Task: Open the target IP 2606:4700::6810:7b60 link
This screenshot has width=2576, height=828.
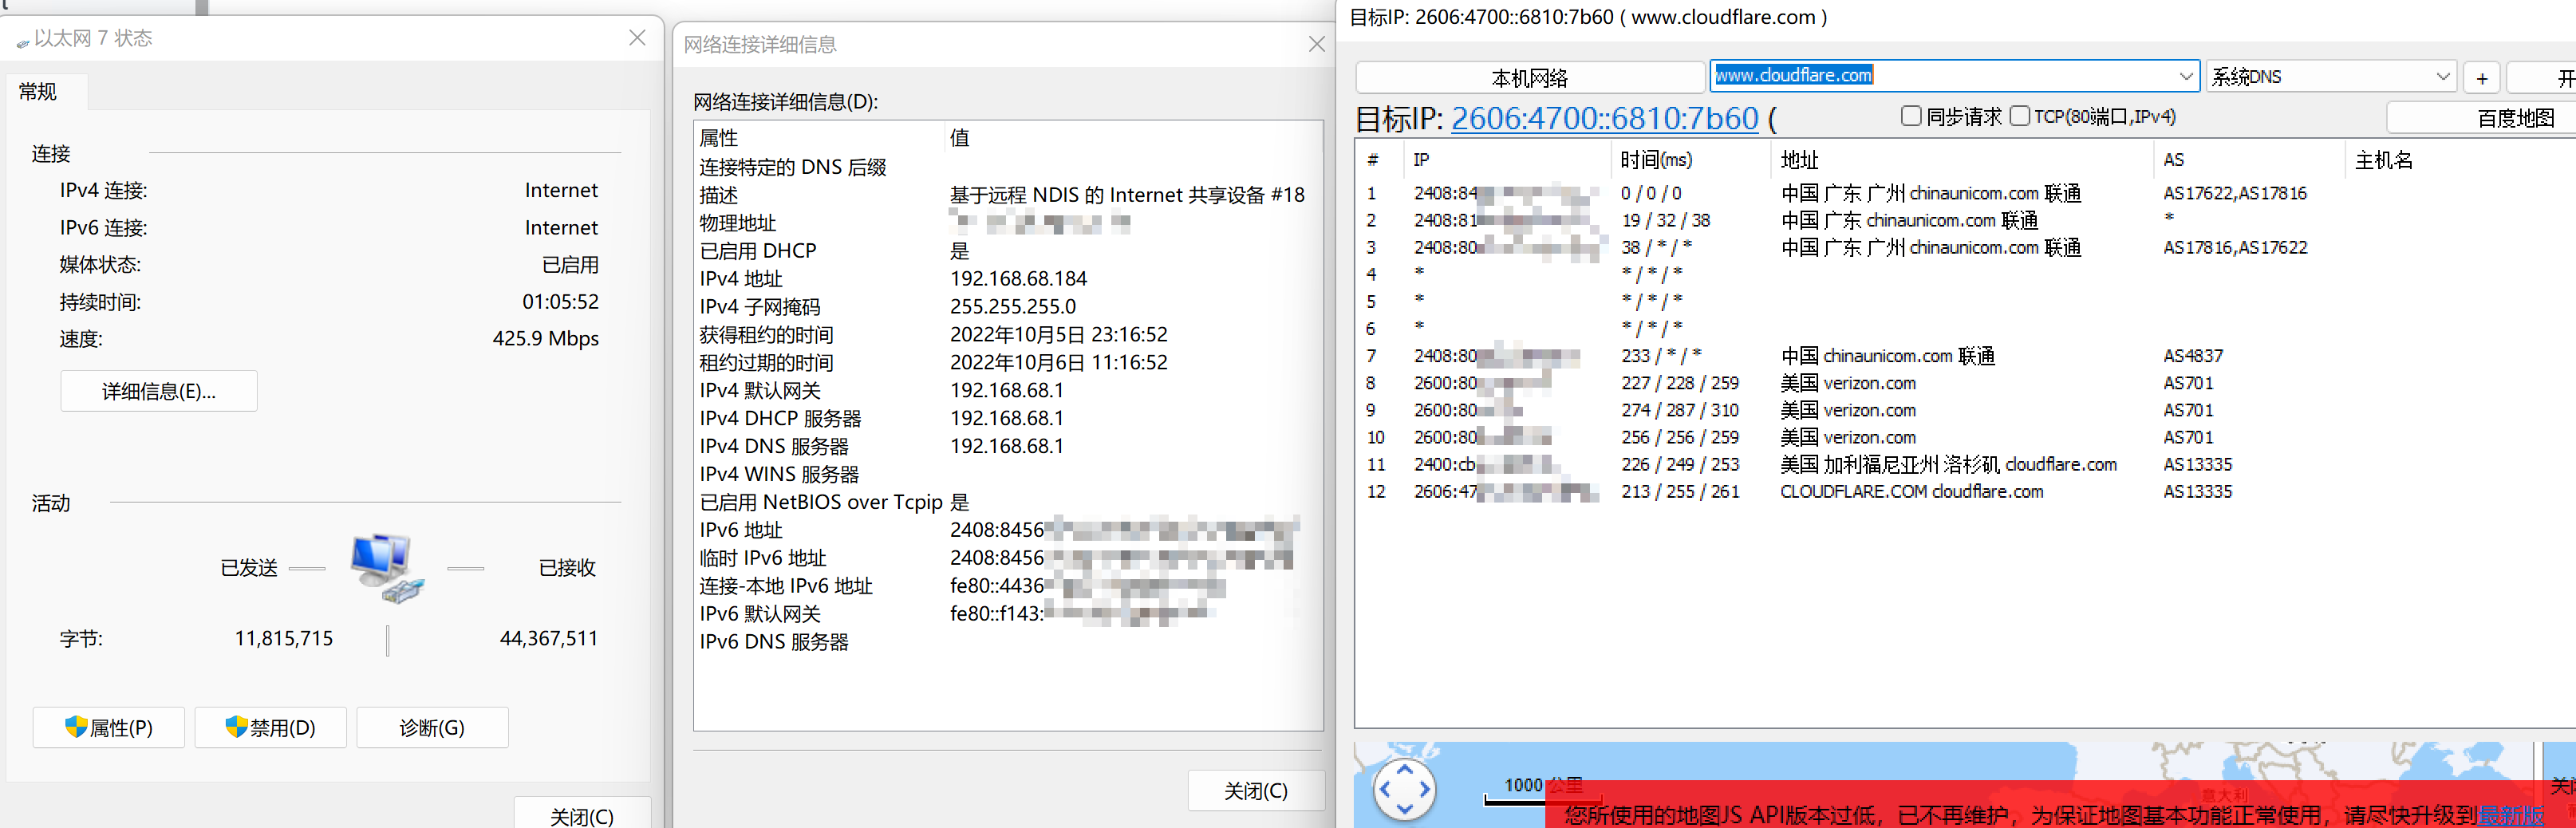Action: point(1604,118)
